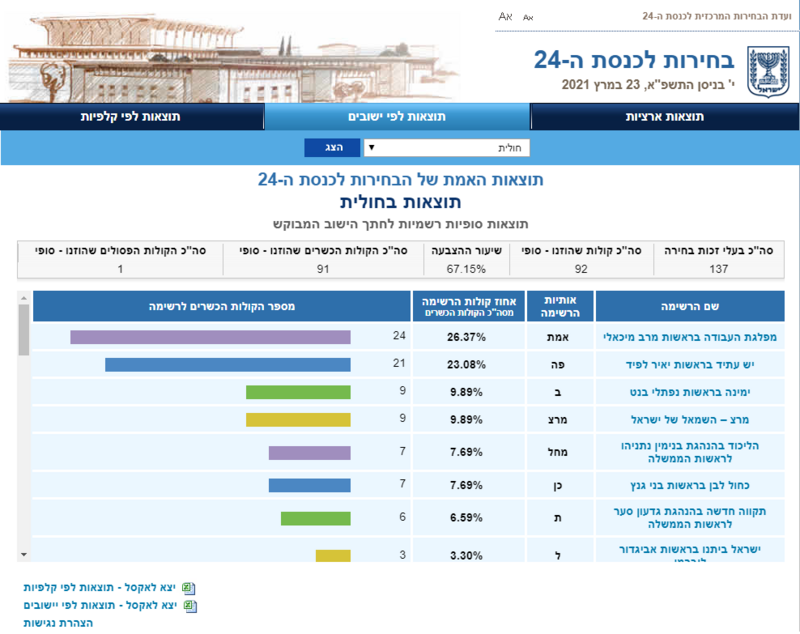Click the כן list letters cell
This screenshot has width=800, height=634.
point(558,486)
